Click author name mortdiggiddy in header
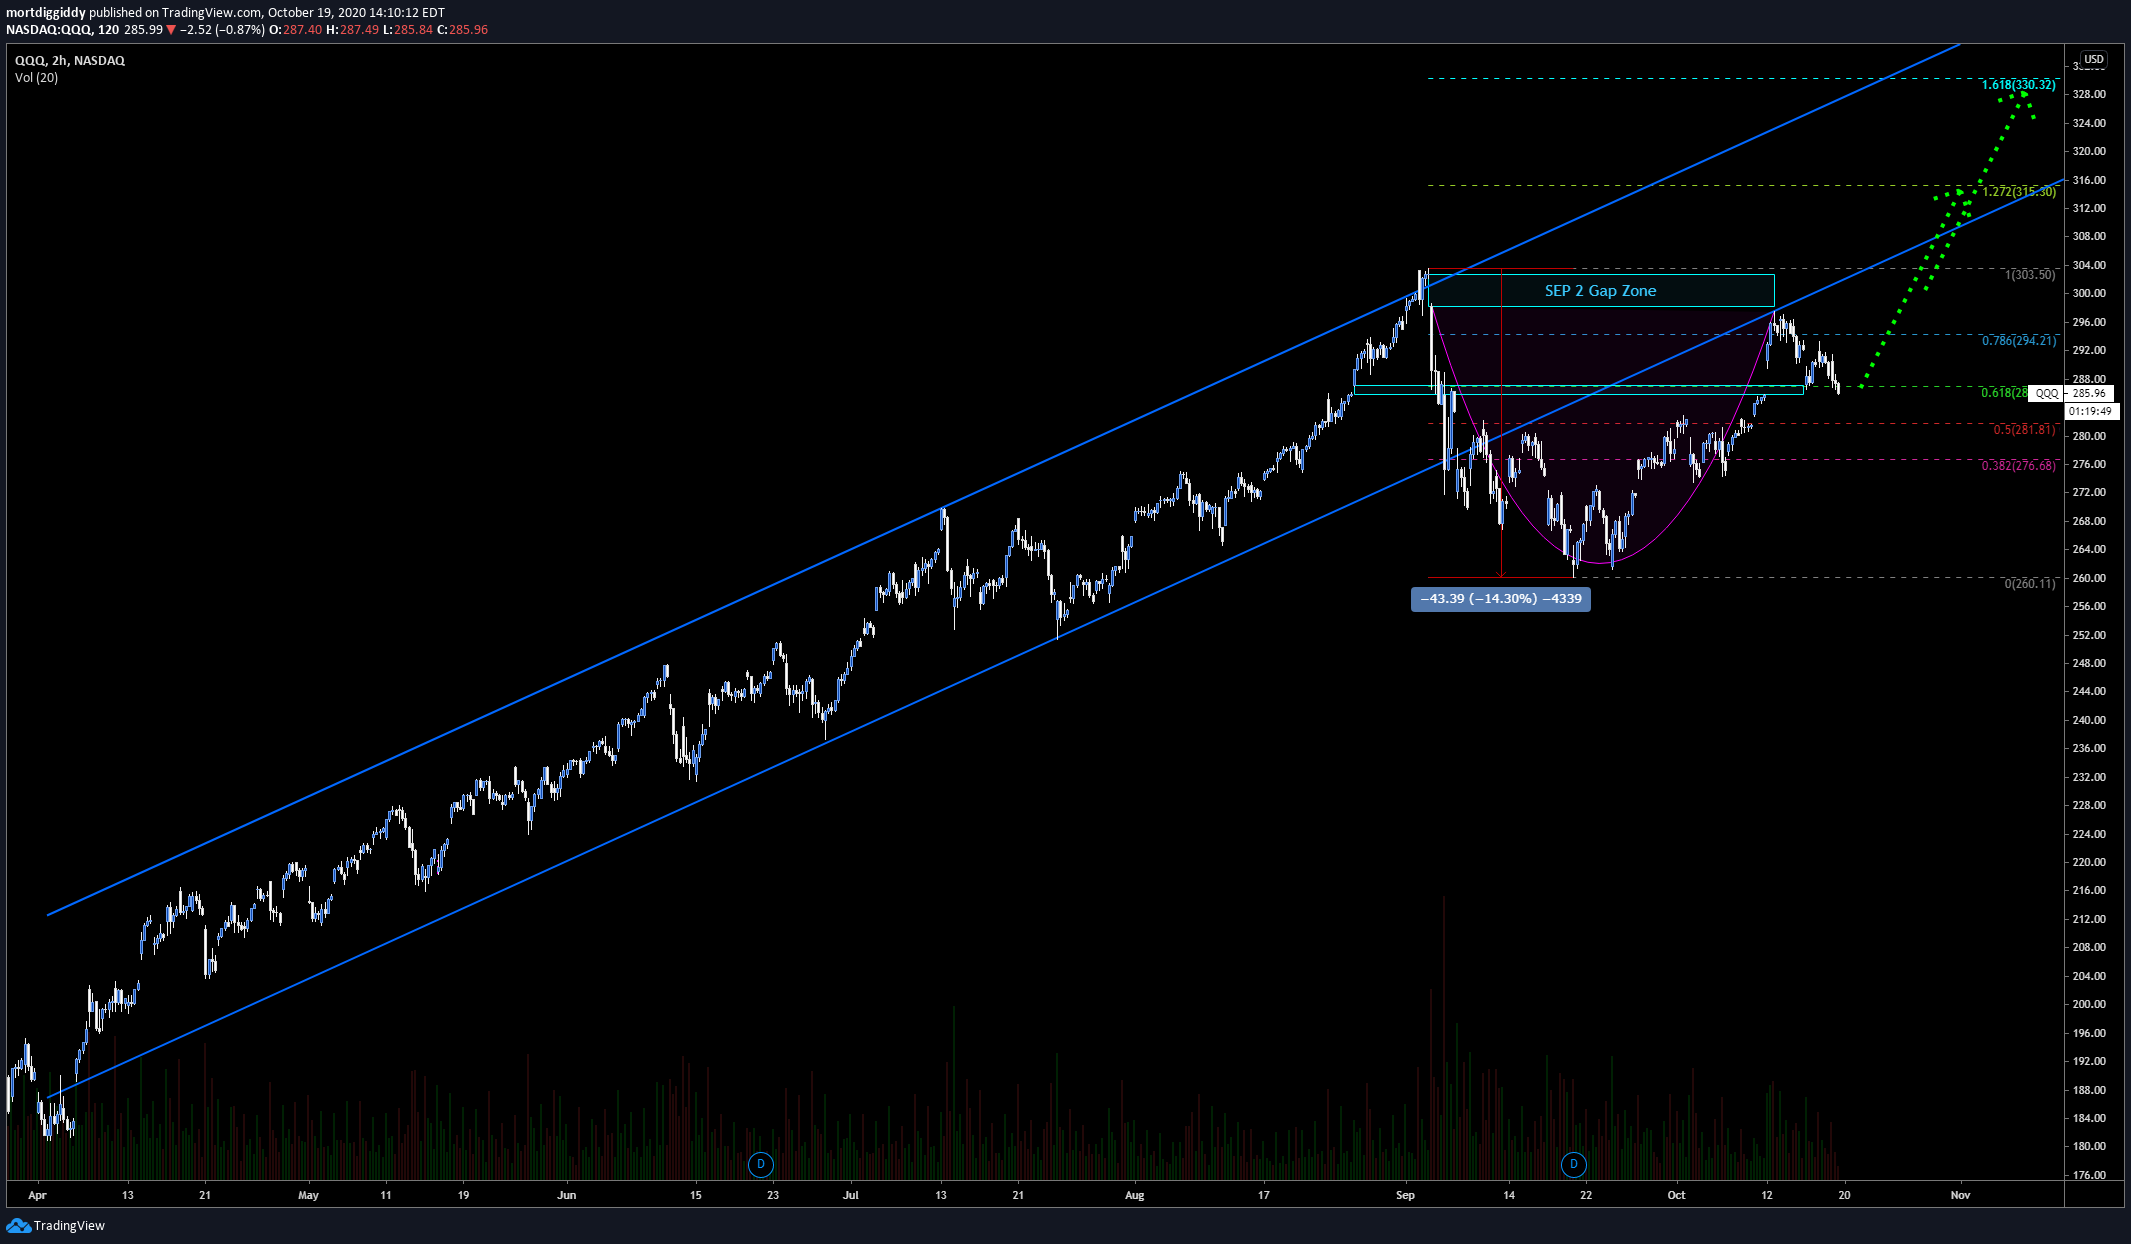2131x1244 pixels. [x=46, y=13]
